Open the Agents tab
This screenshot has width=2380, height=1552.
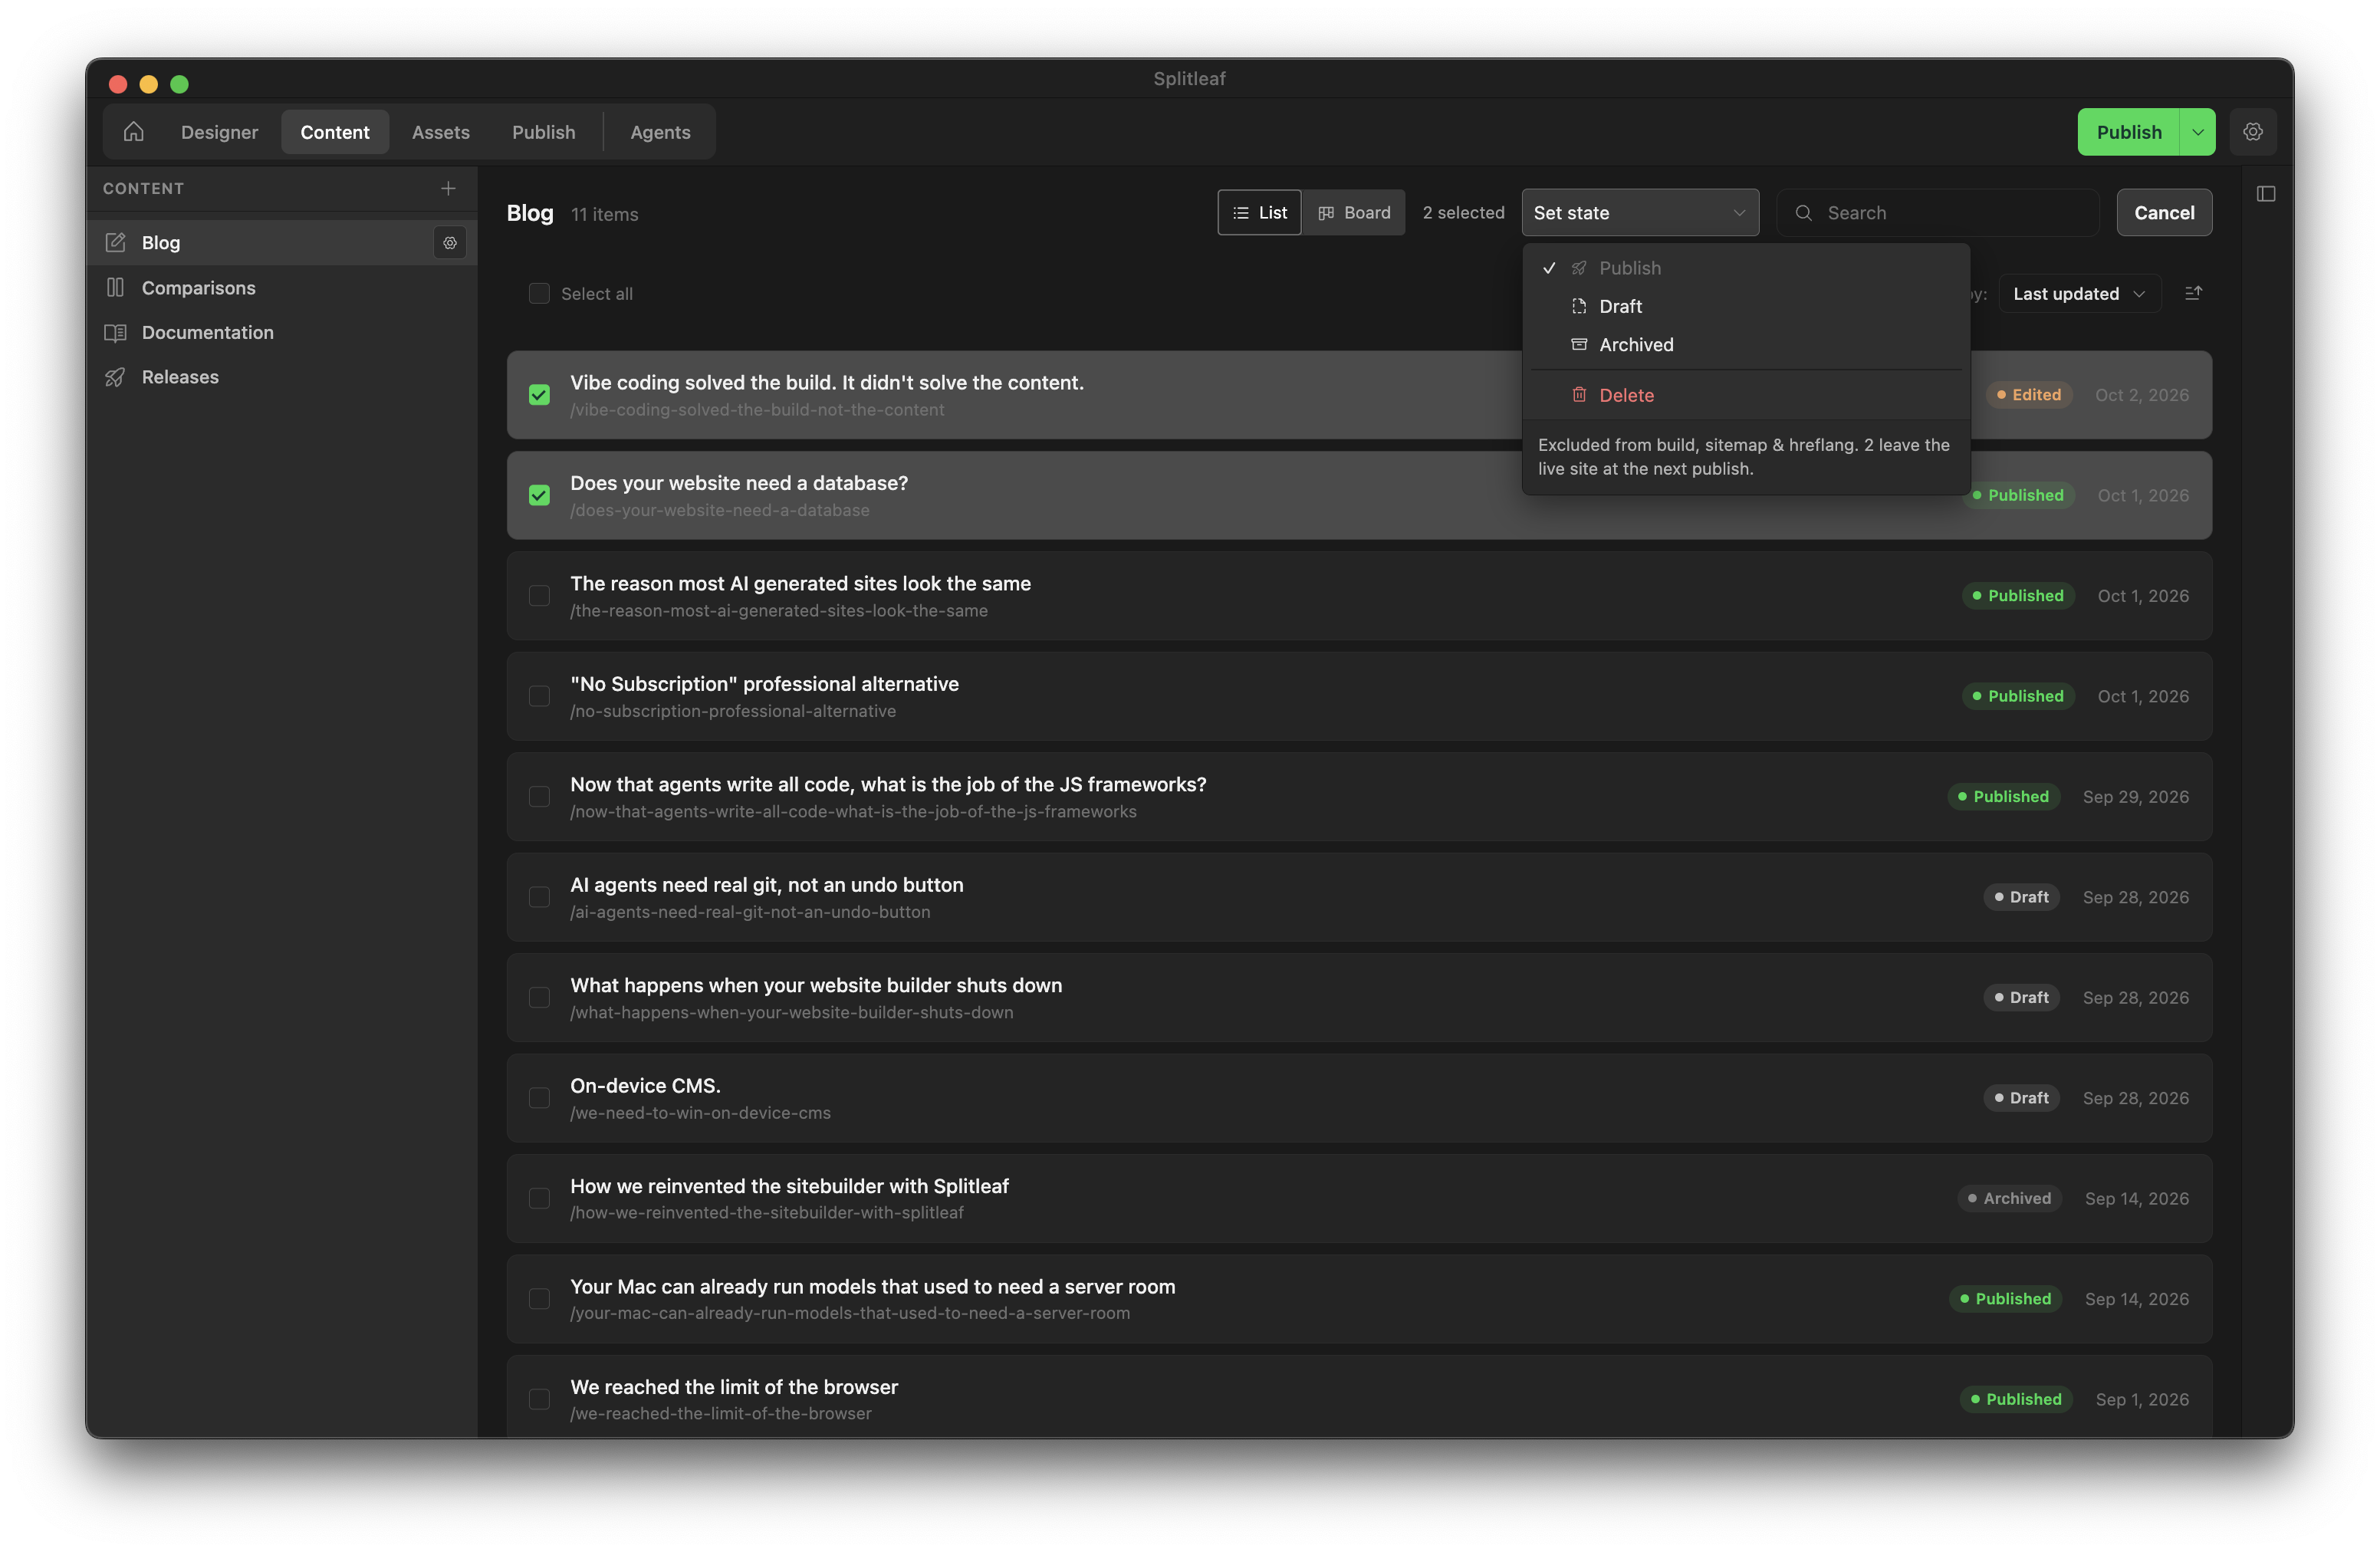(660, 132)
